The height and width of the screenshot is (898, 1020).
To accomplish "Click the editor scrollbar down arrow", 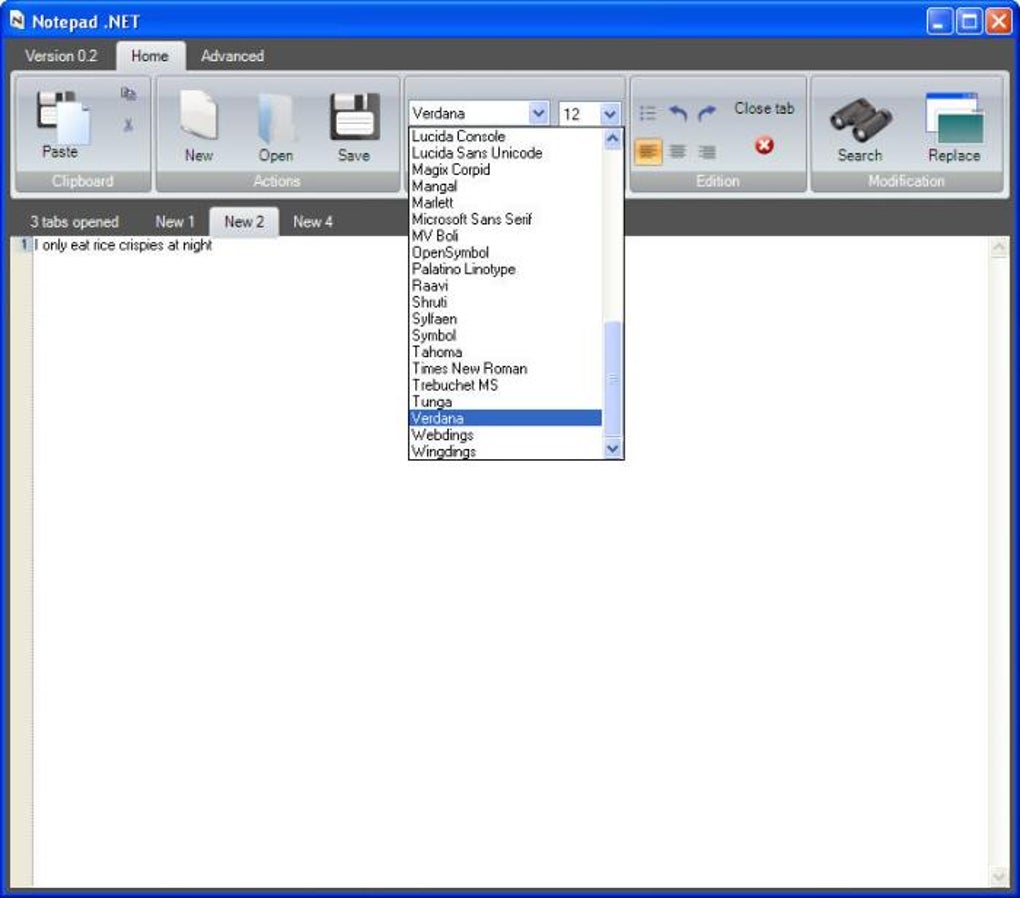I will click(999, 877).
